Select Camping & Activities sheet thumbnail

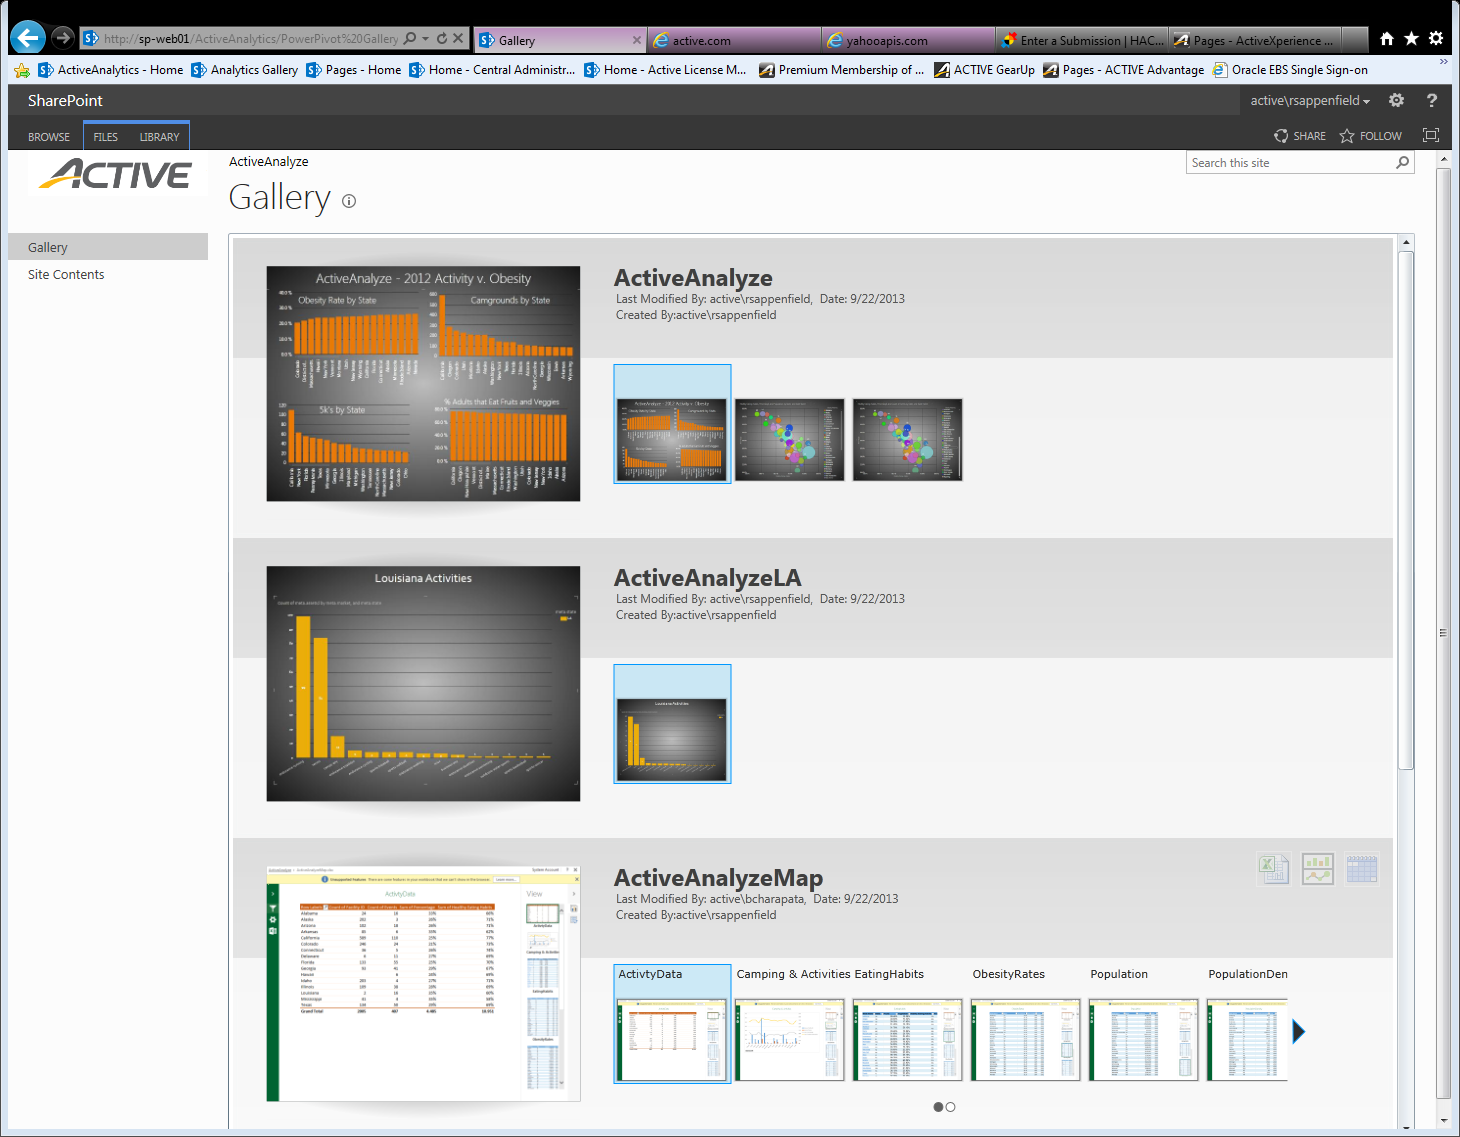[790, 1040]
